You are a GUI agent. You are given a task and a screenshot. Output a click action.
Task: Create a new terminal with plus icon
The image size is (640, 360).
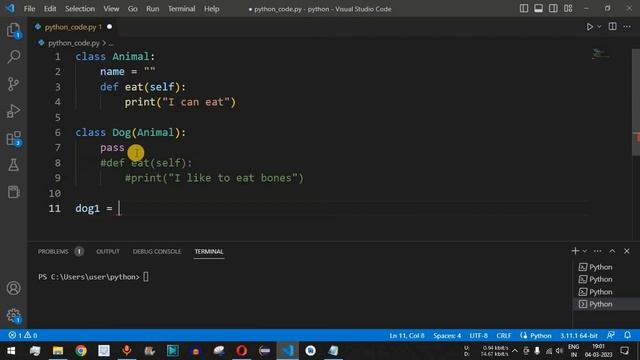point(575,251)
